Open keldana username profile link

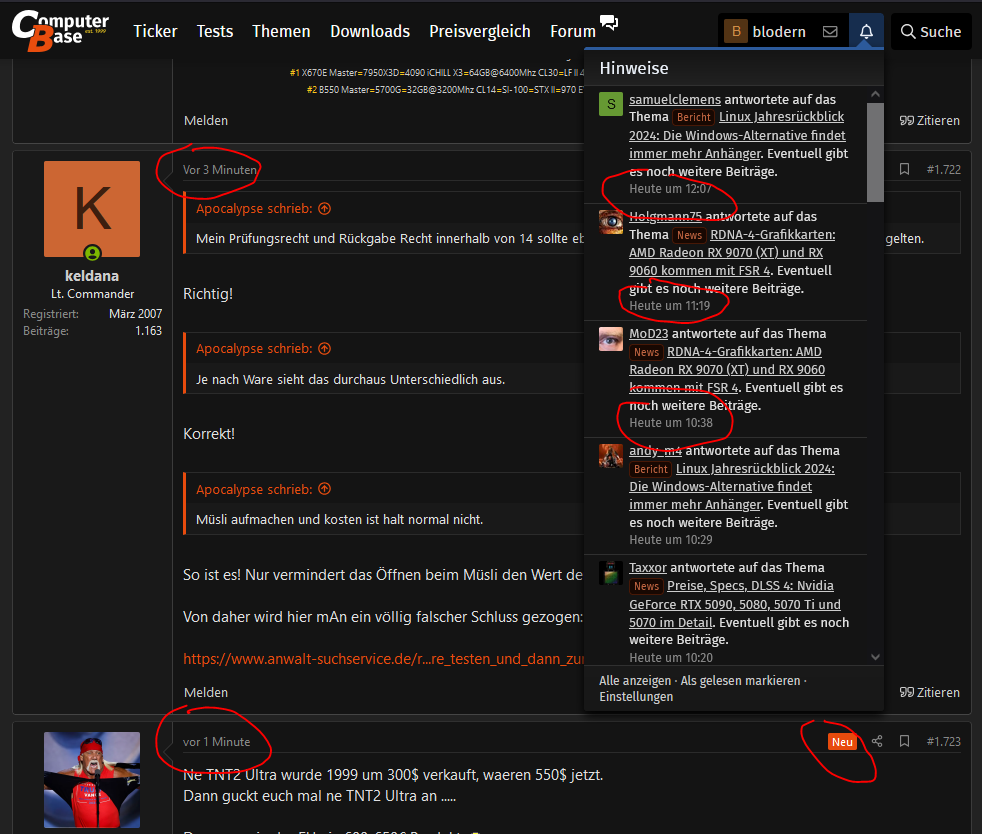pos(92,275)
